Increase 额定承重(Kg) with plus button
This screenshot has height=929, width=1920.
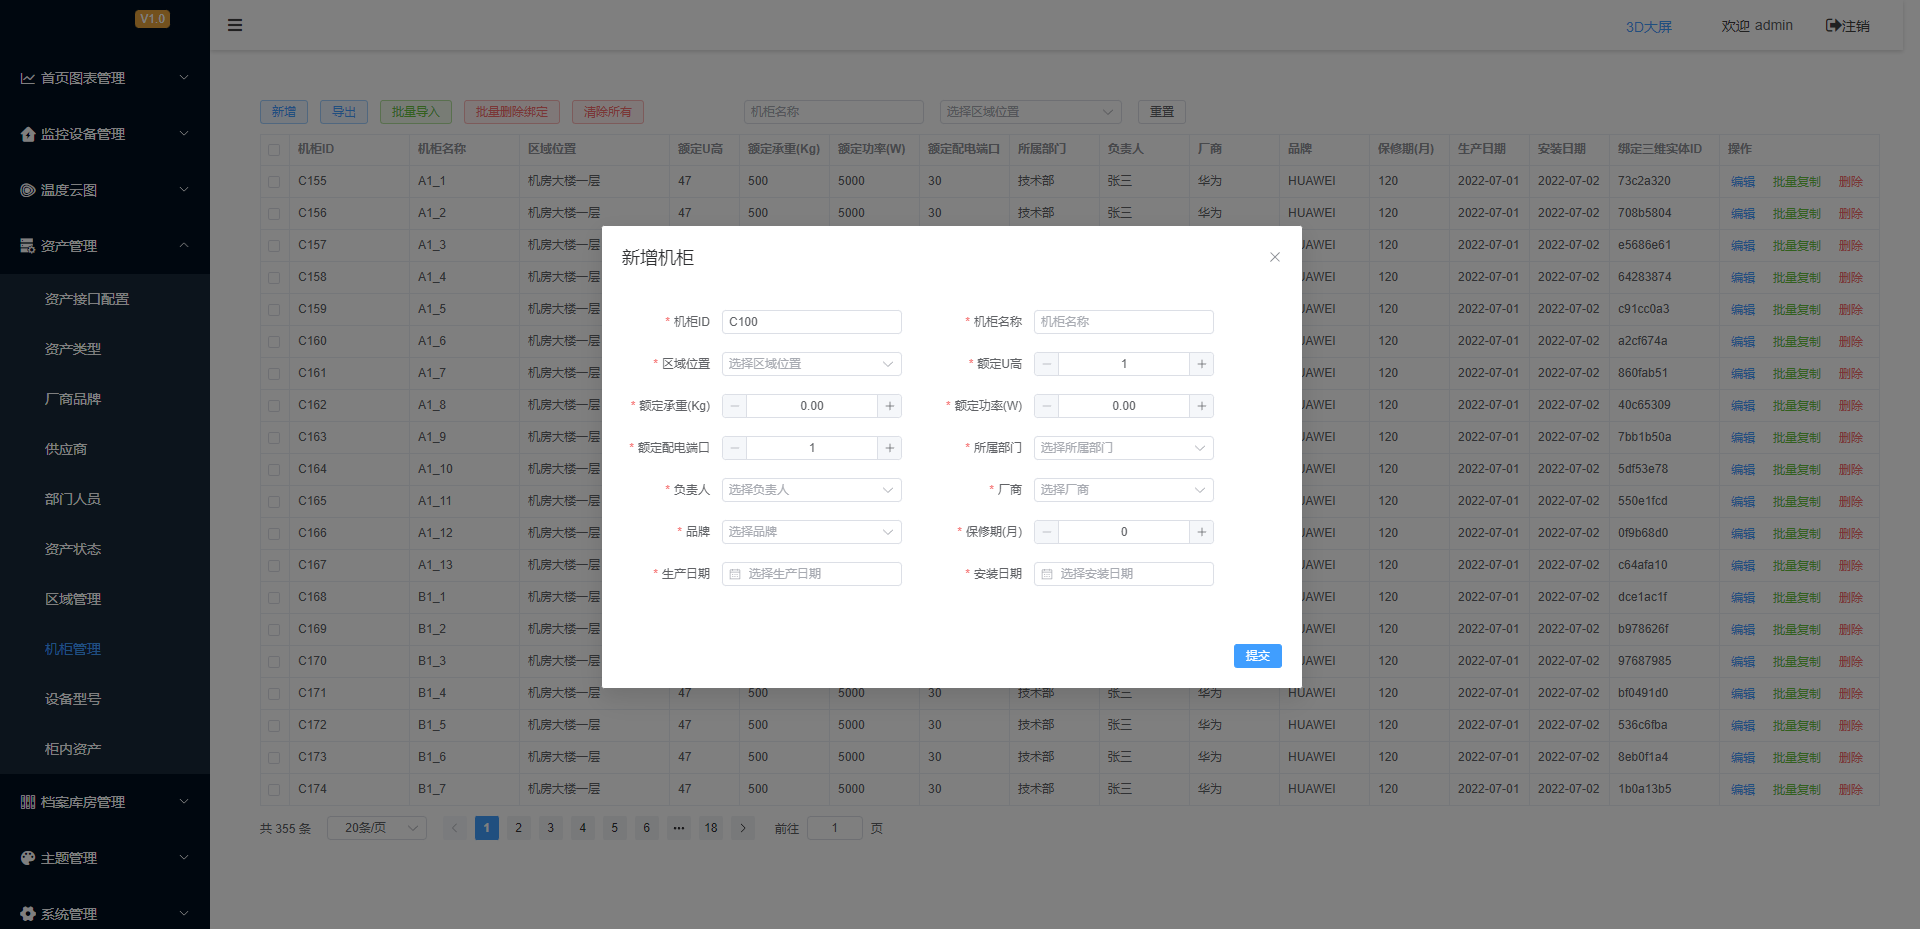pyautogui.click(x=890, y=406)
